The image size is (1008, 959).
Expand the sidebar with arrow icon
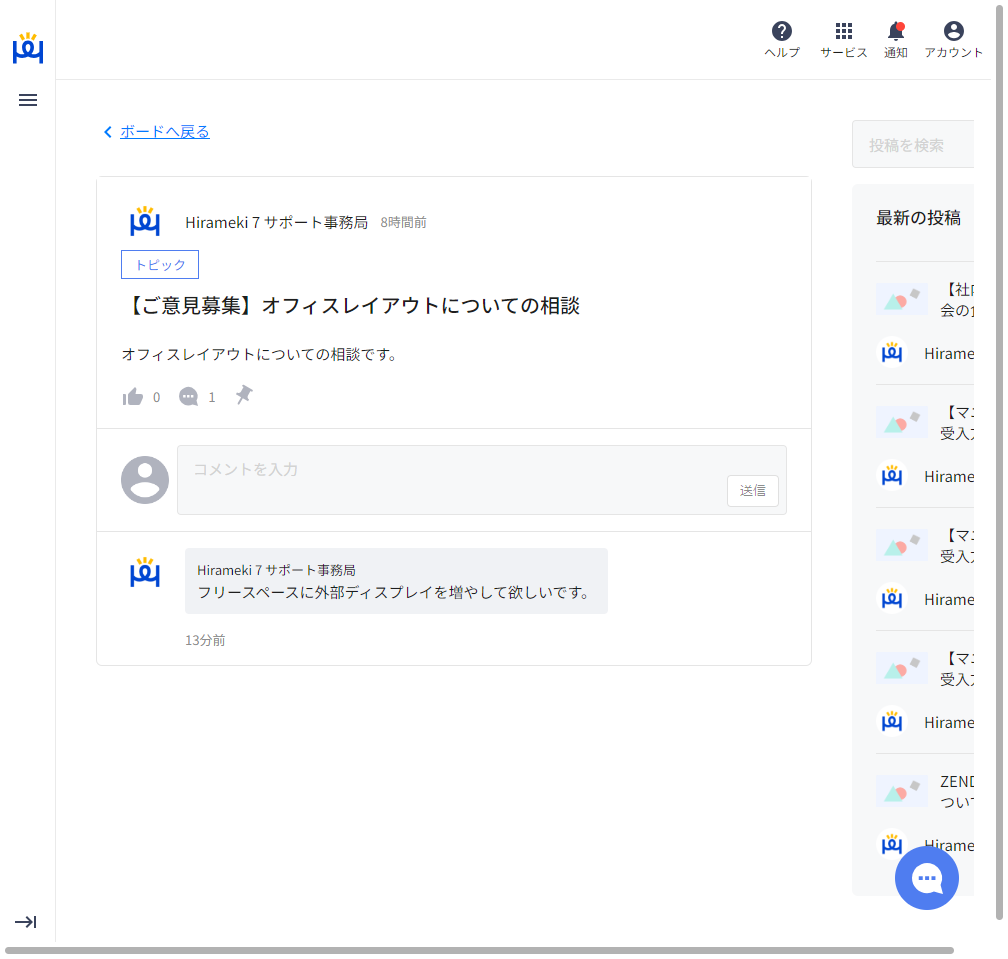tap(26, 922)
